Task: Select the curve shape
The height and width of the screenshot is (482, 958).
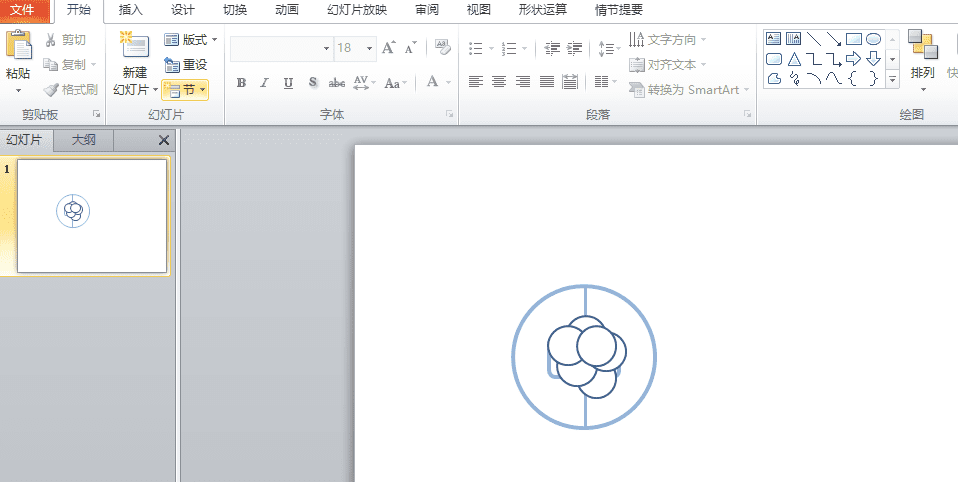Action: [833, 78]
